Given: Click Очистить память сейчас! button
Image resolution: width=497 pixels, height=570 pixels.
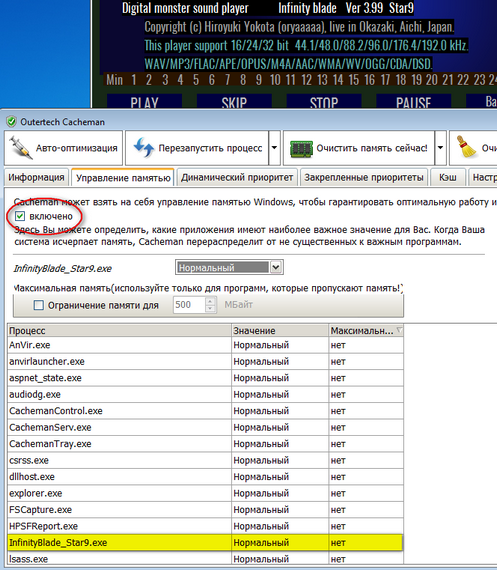Looking at the screenshot, I should tap(359, 148).
